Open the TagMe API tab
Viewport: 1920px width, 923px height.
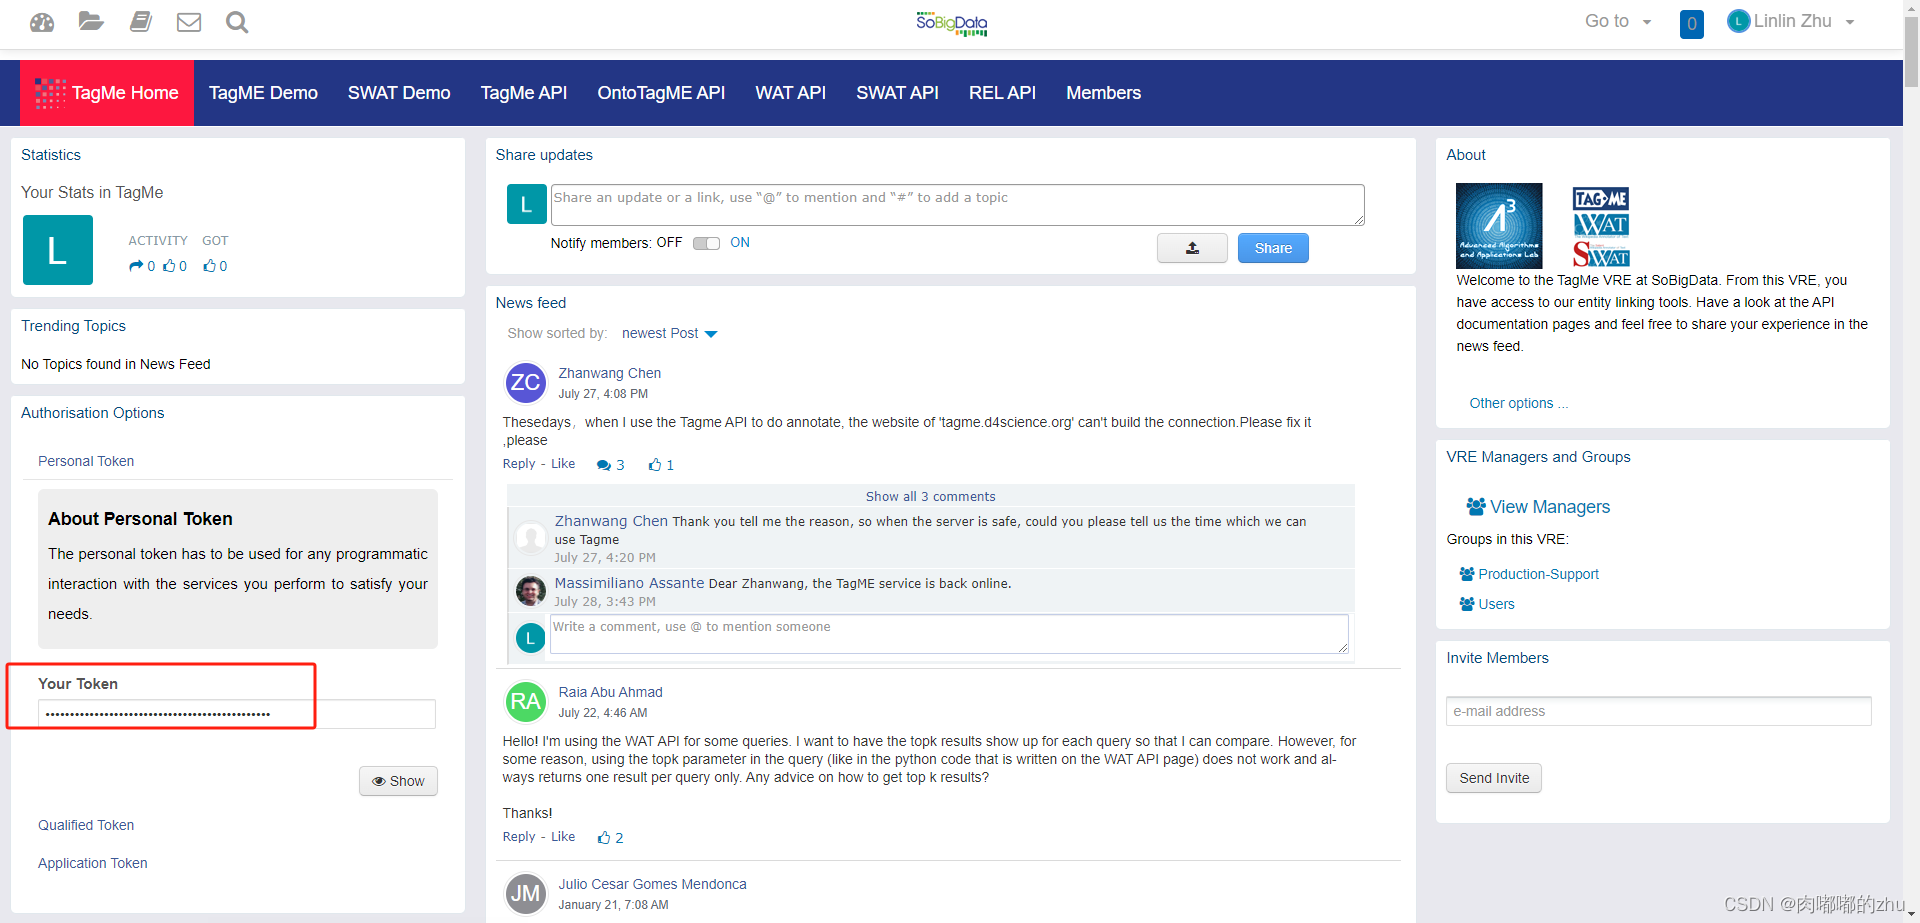[524, 93]
